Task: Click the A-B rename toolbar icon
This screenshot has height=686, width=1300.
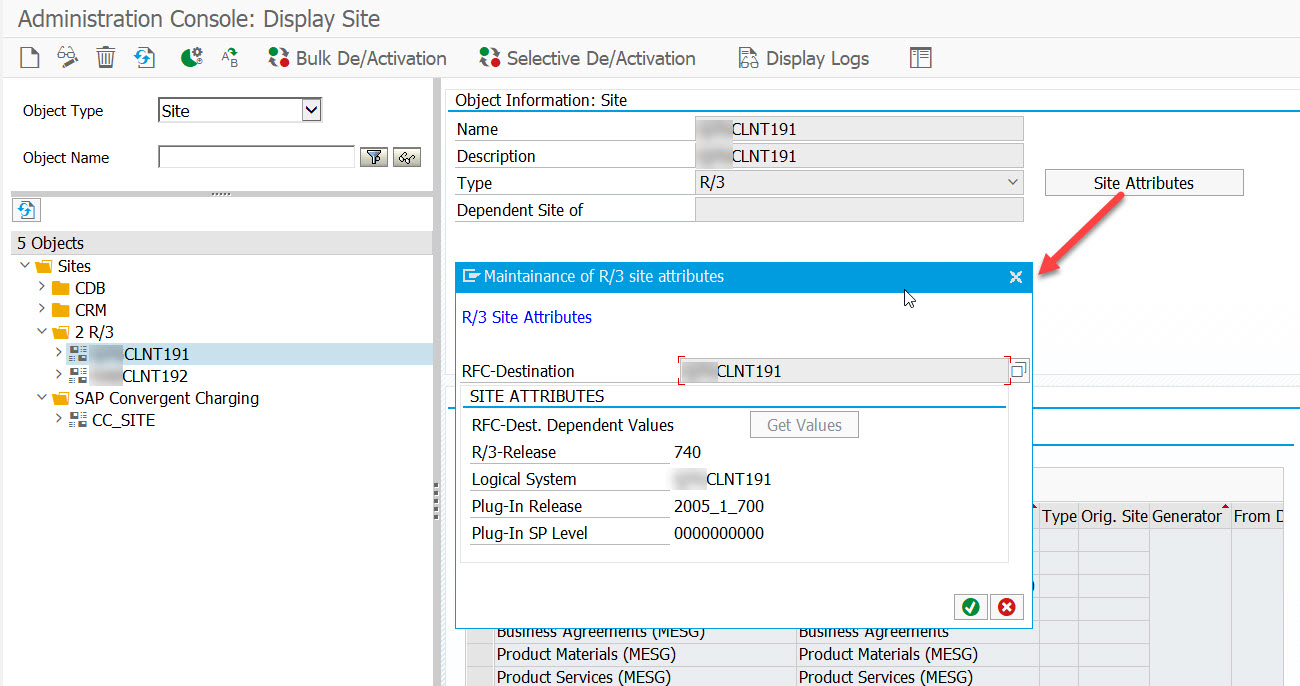Action: point(232,57)
